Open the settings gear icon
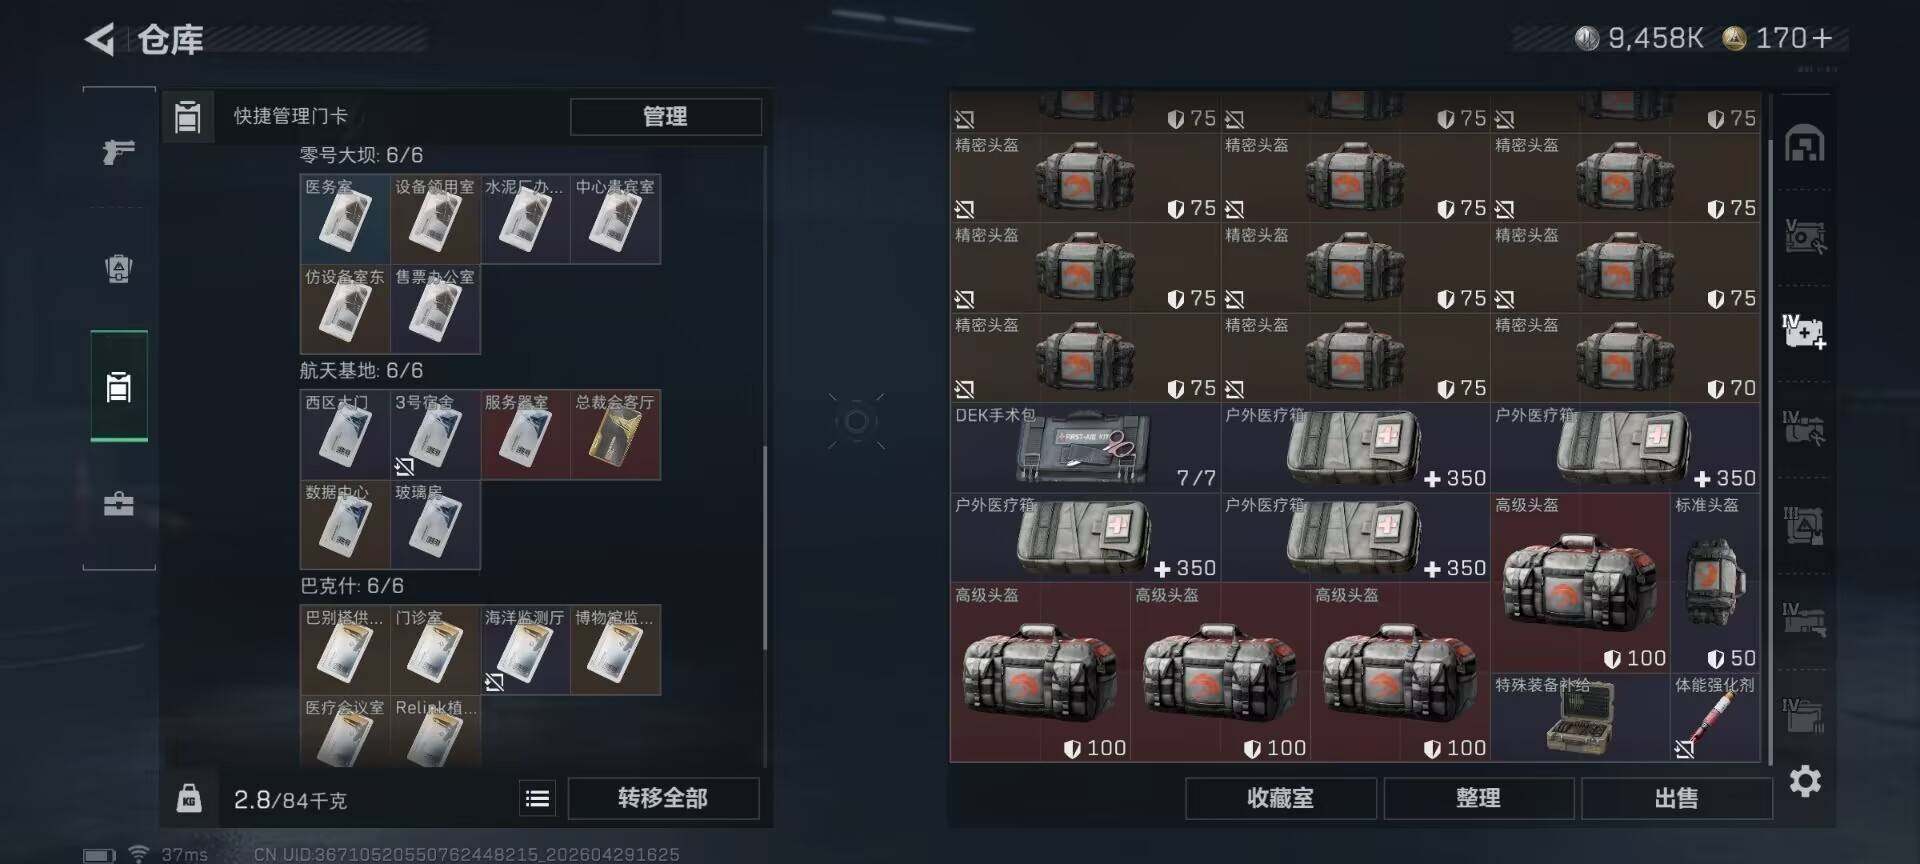This screenshot has height=864, width=1920. (x=1805, y=781)
